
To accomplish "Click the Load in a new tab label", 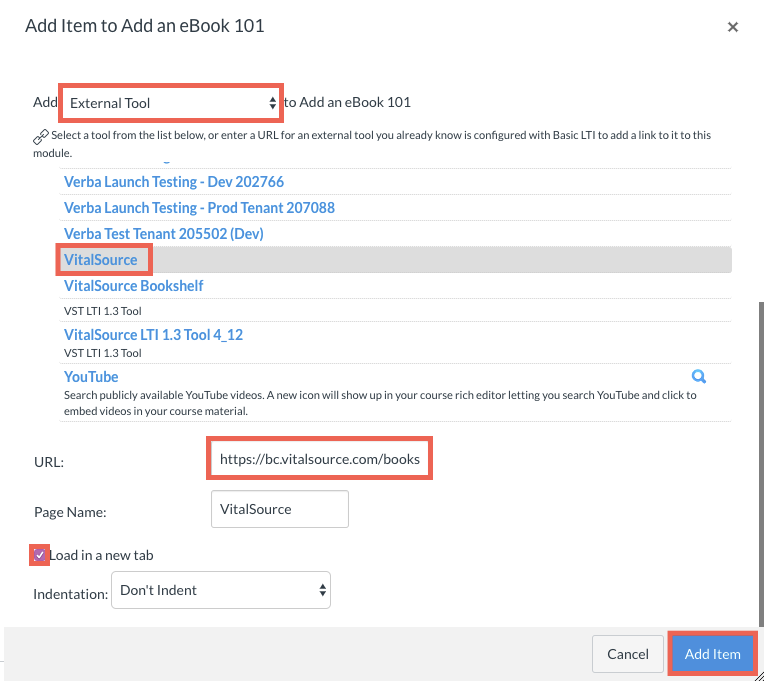I will click(x=101, y=555).
